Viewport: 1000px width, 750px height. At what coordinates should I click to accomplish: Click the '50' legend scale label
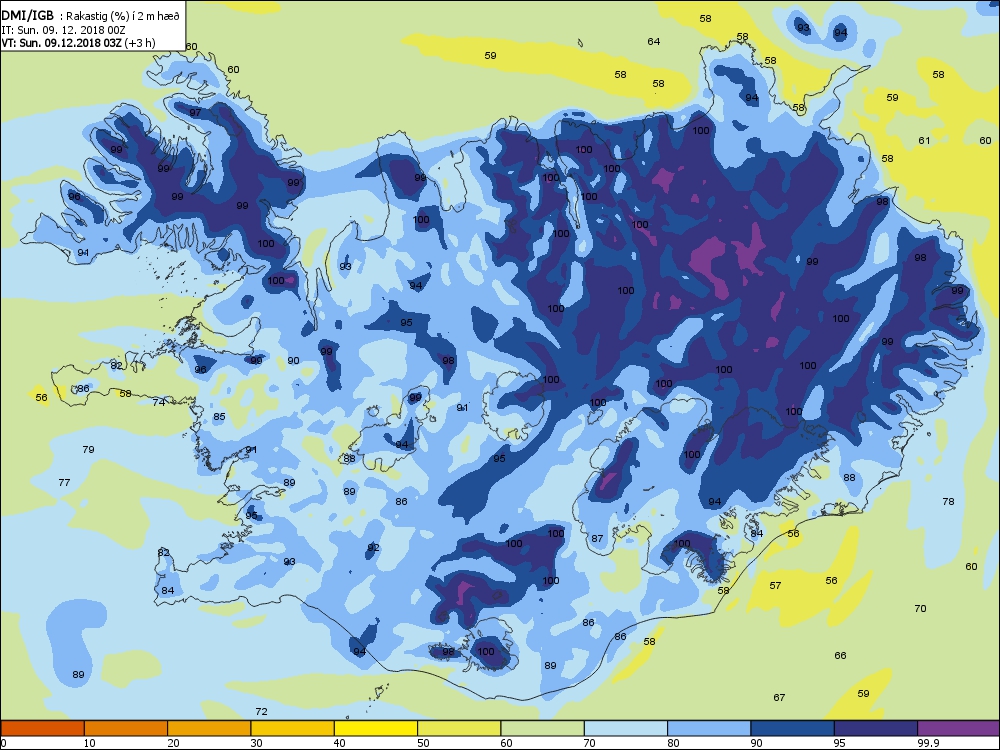tap(423, 743)
